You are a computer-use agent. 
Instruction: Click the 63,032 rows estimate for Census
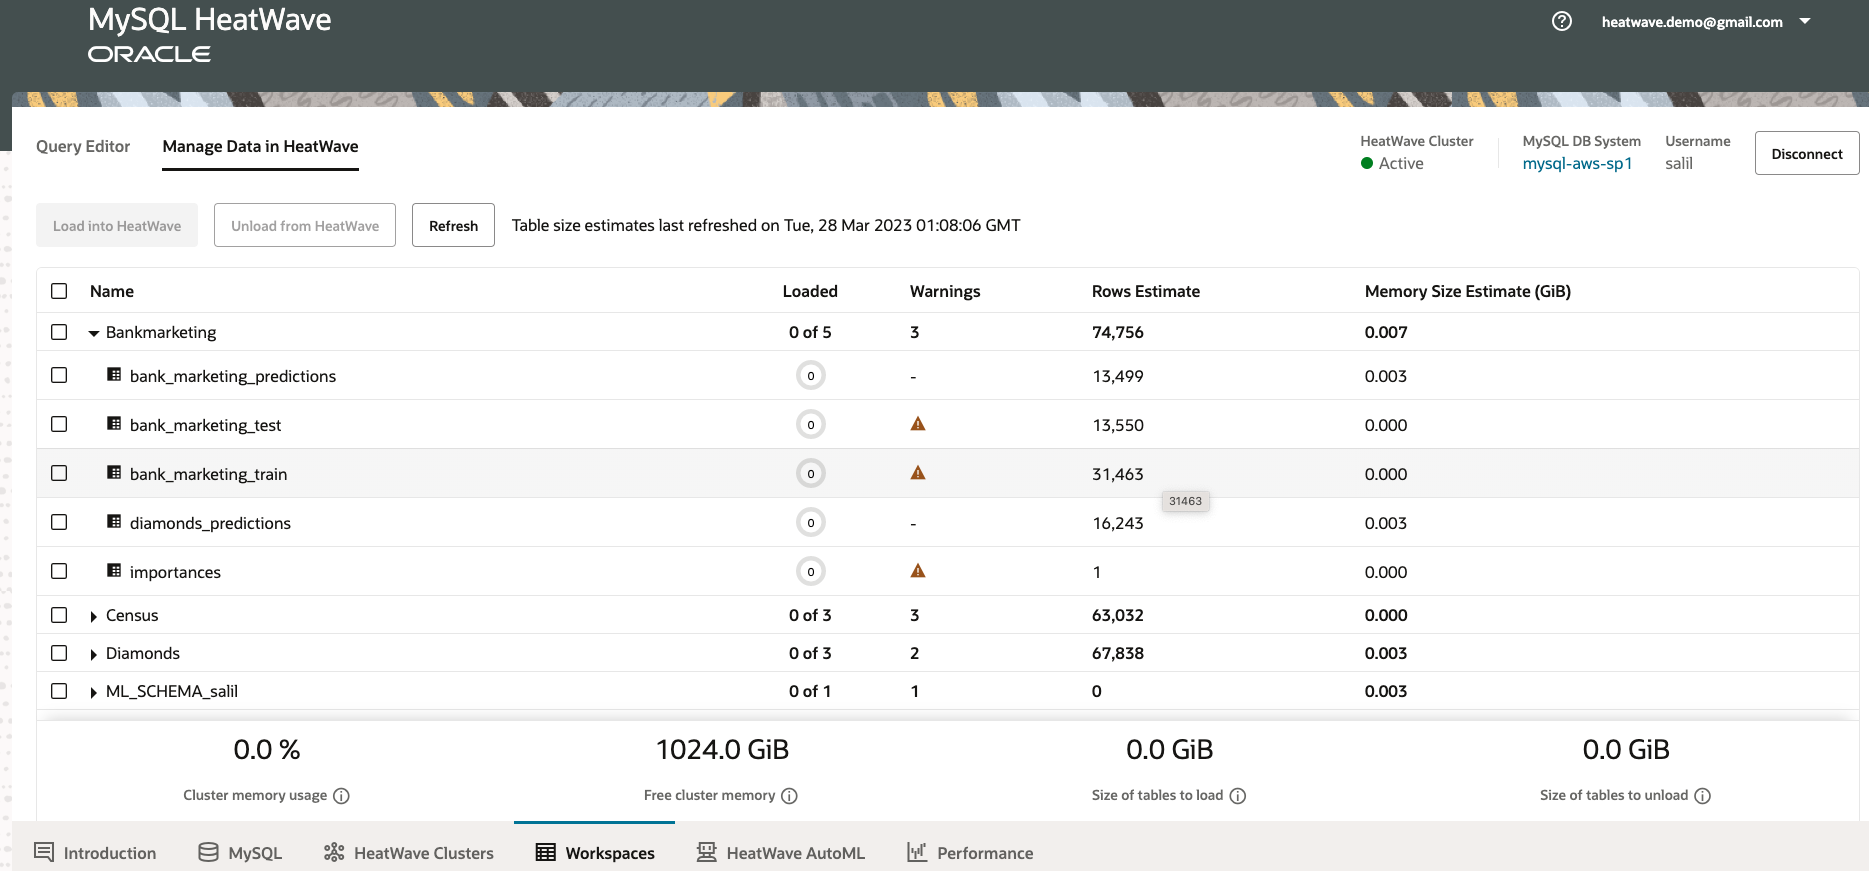point(1118,615)
